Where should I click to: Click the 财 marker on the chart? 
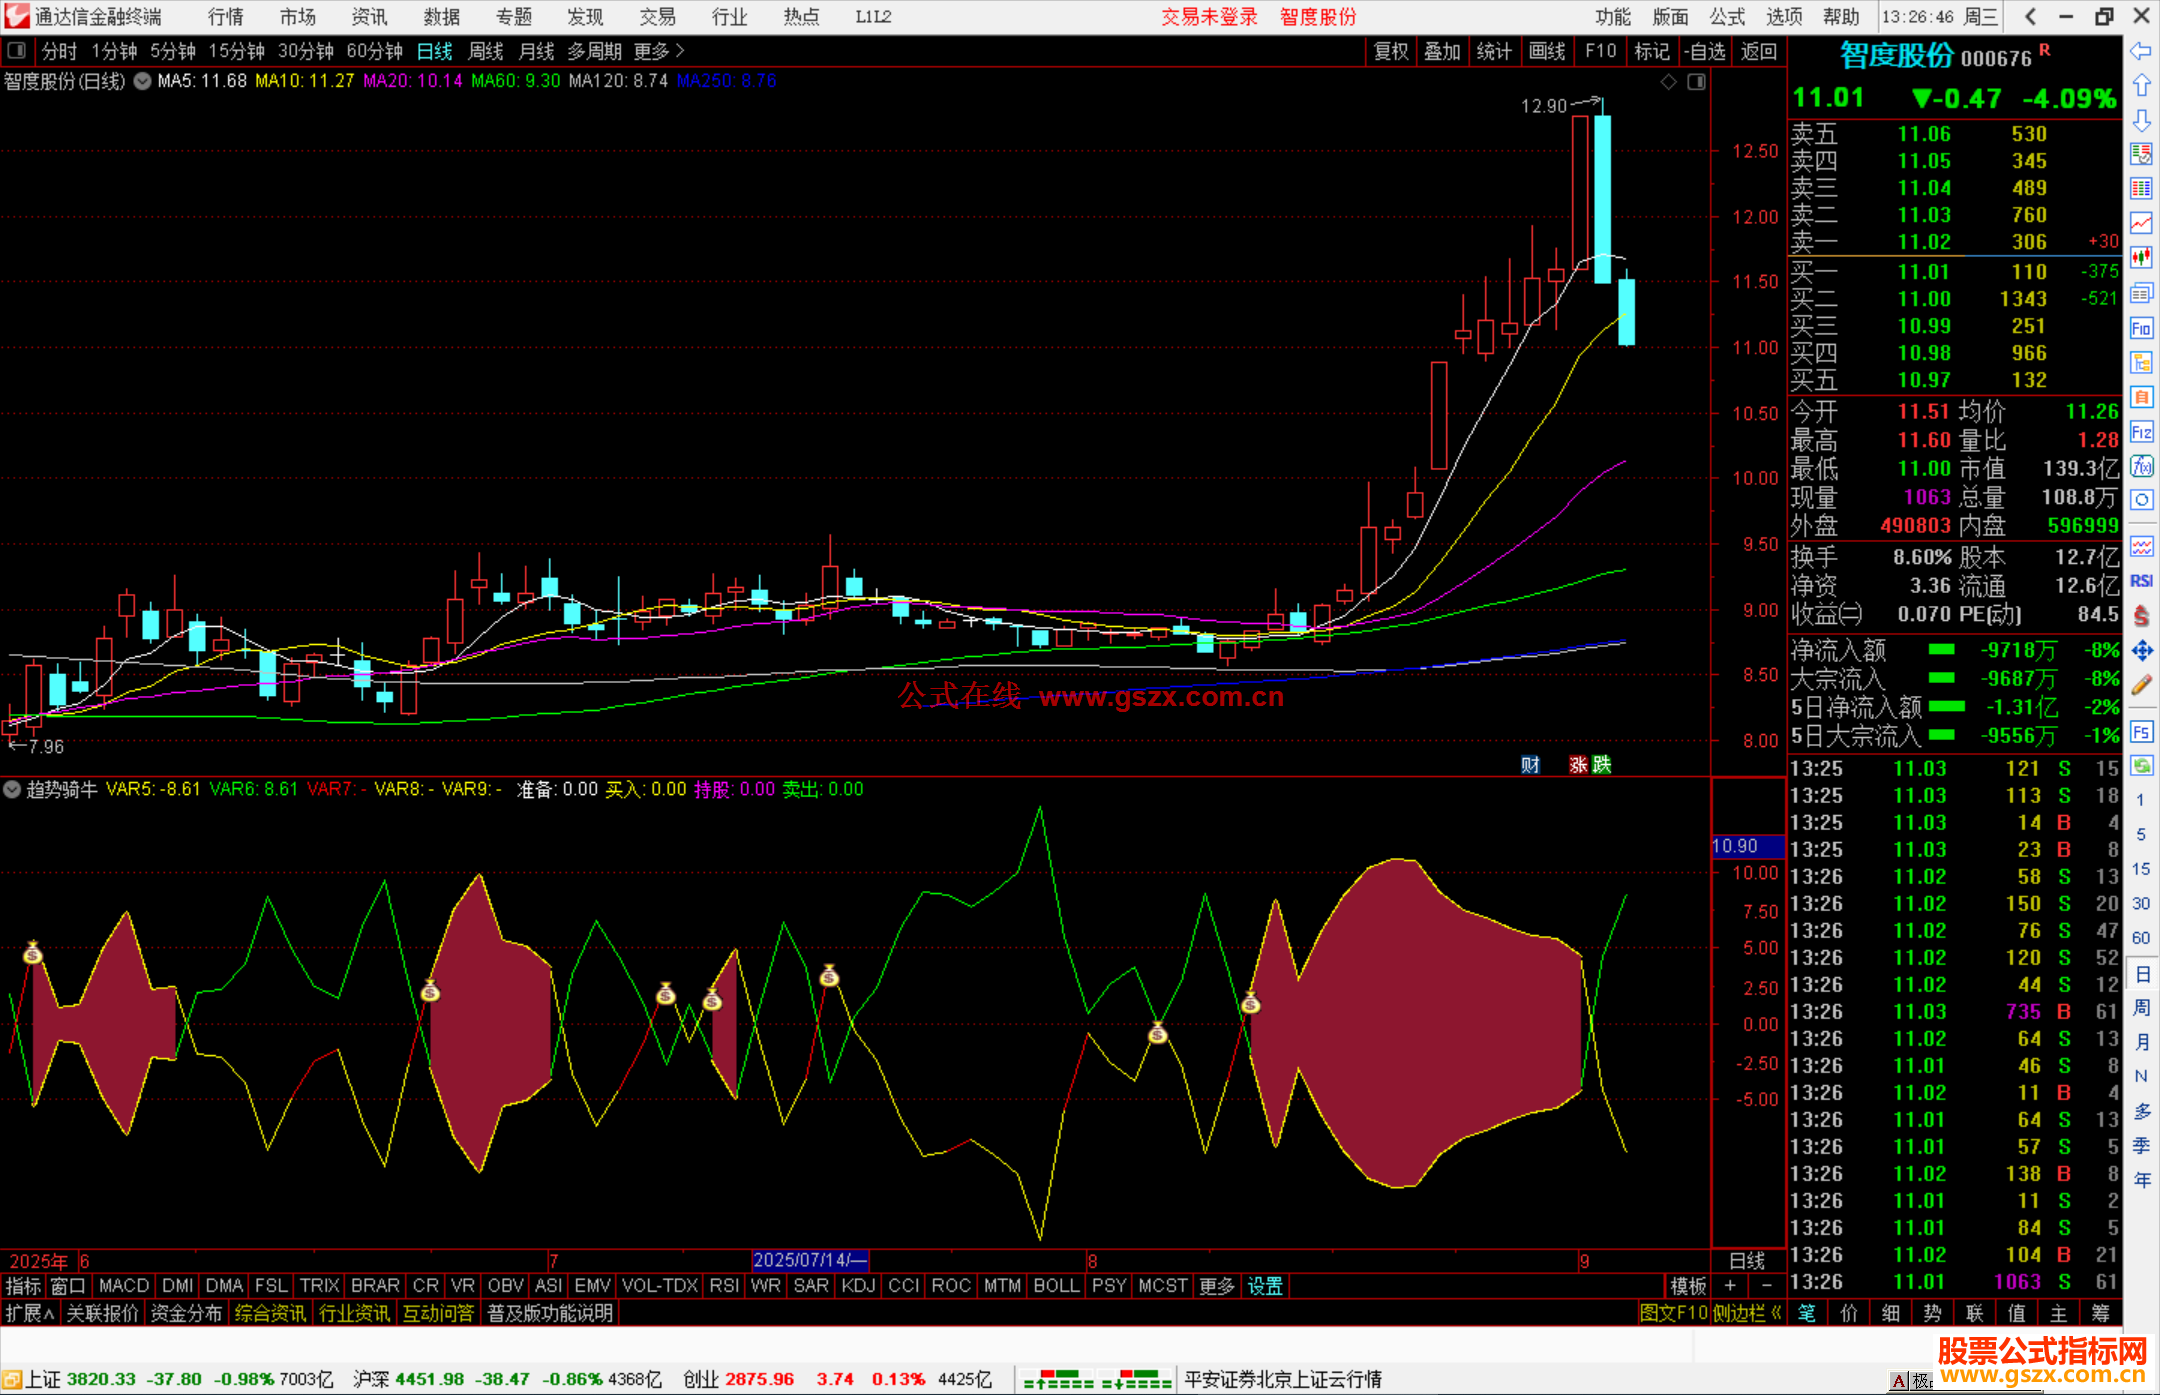pyautogui.click(x=1530, y=764)
